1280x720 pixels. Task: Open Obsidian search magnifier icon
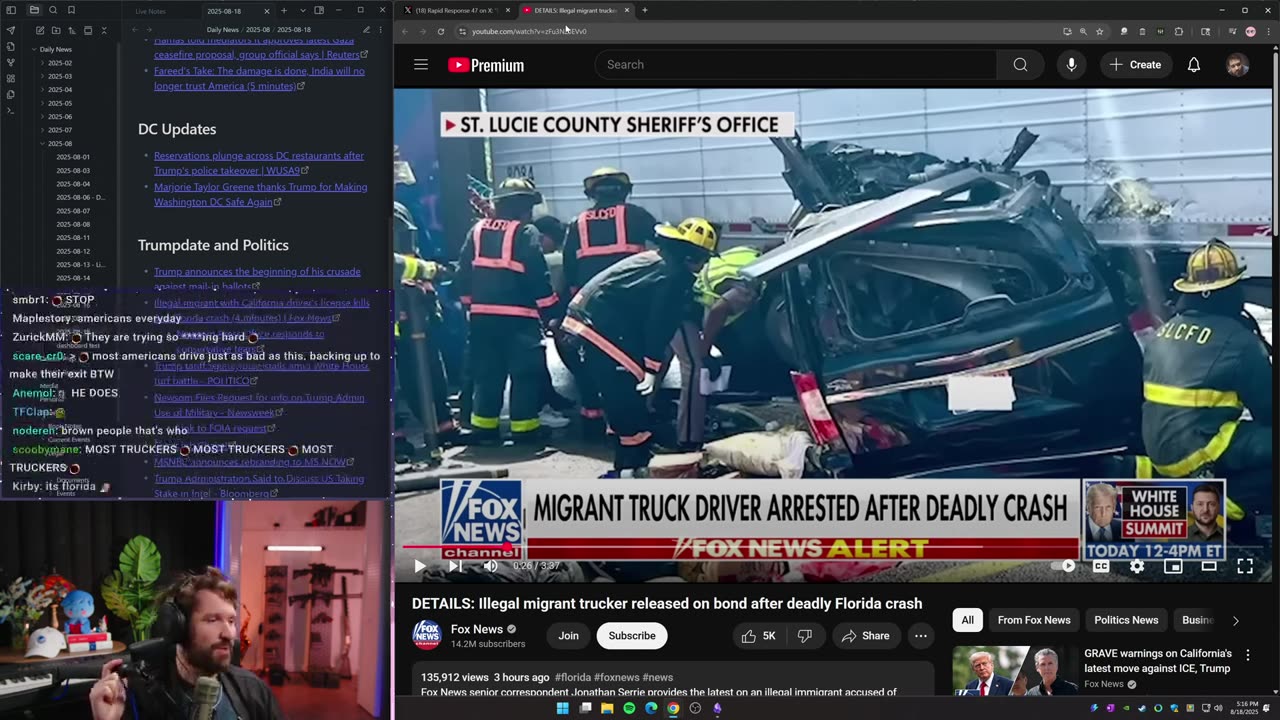pyautogui.click(x=53, y=10)
